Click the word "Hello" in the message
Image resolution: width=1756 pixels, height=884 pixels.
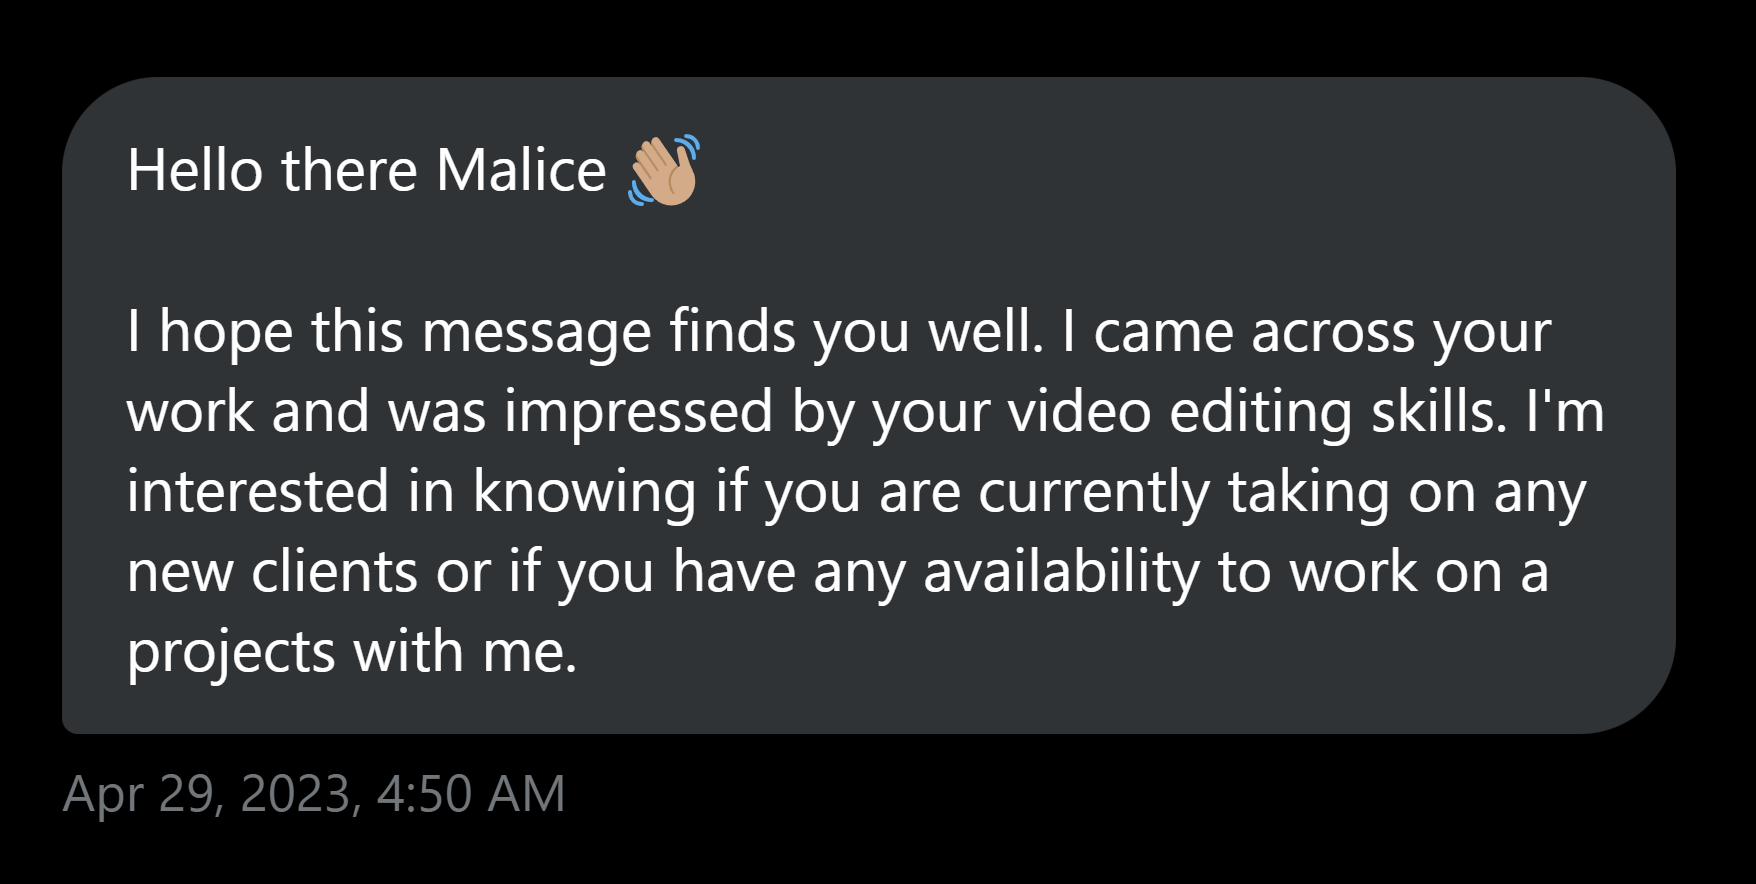[x=195, y=171]
